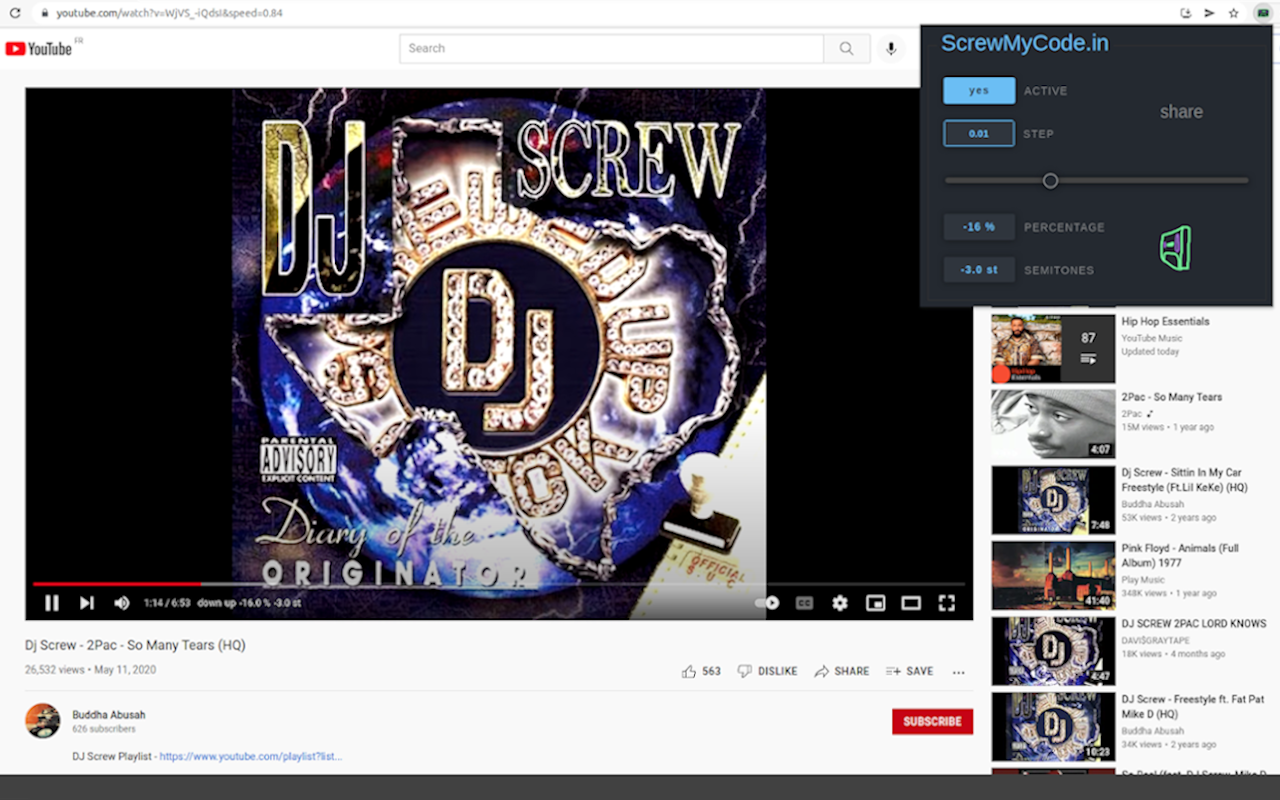Open DJ SCREW 2PAC LORD KNOWS video
This screenshot has width=1280, height=800.
point(1194,623)
